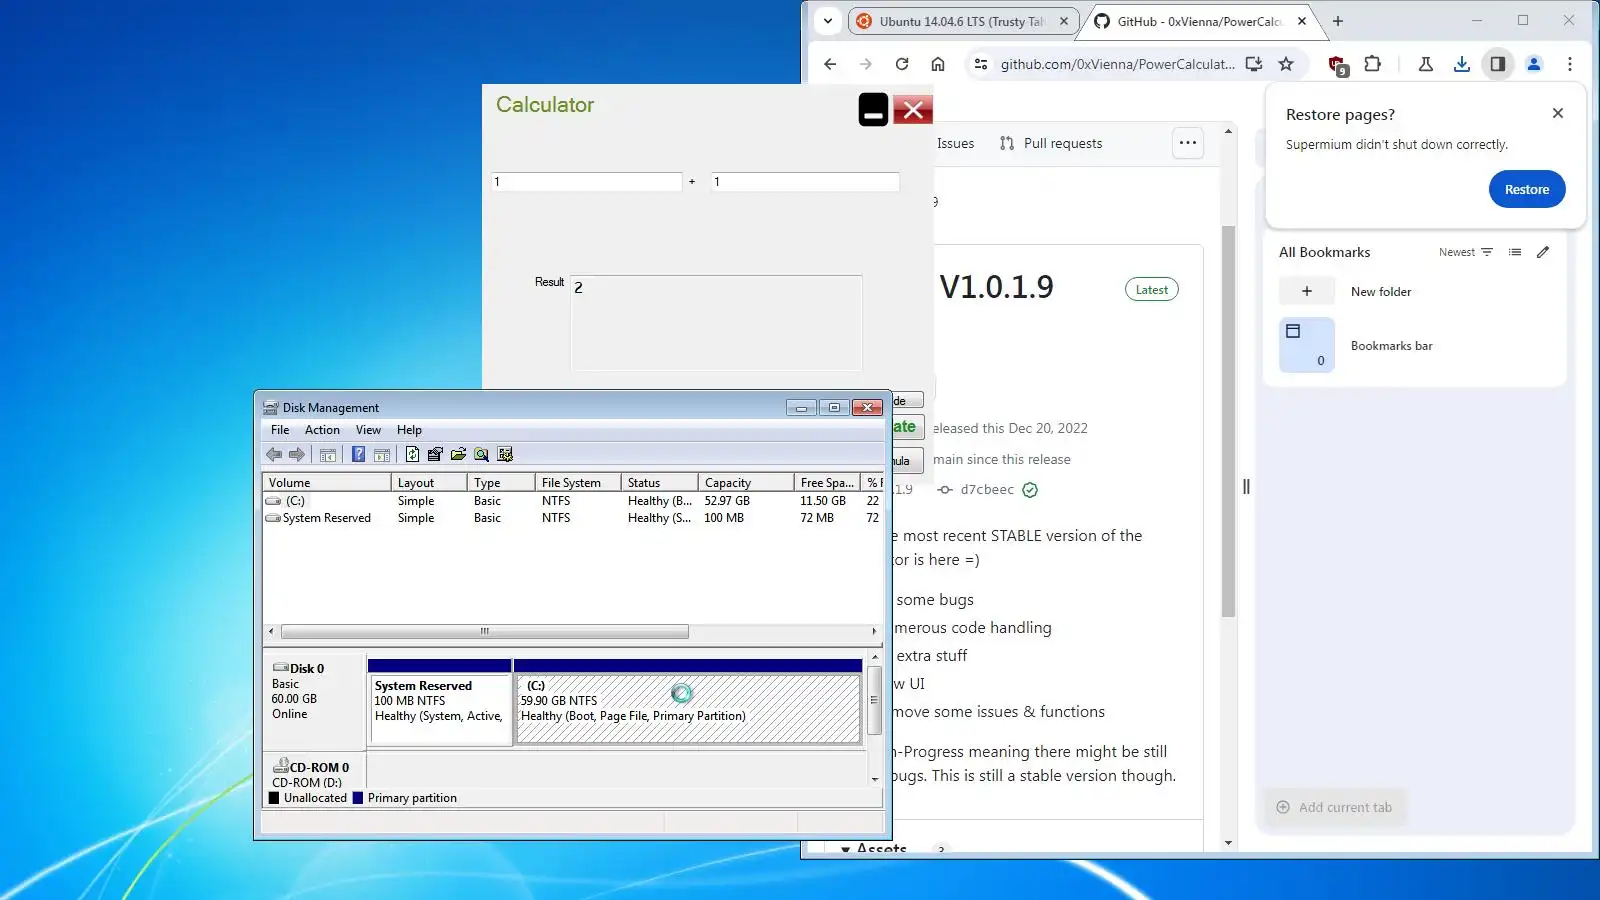This screenshot has width=1600, height=900.
Task: Open the browser home page
Action: pyautogui.click(x=938, y=64)
